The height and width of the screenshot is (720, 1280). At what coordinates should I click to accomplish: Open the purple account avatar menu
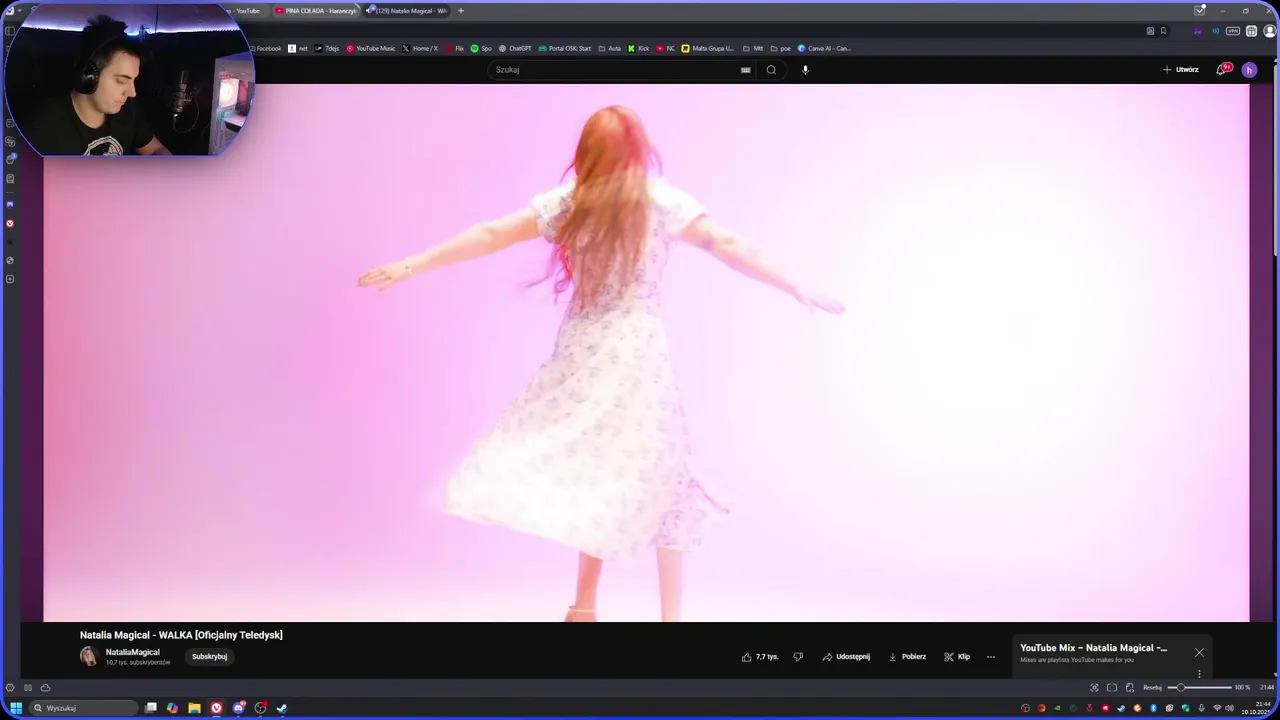point(1249,70)
